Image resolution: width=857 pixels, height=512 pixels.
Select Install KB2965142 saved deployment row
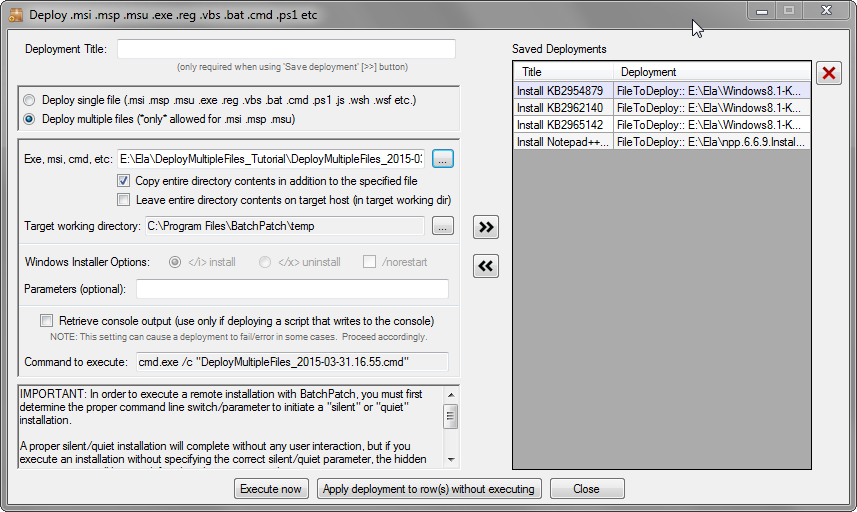(662, 125)
